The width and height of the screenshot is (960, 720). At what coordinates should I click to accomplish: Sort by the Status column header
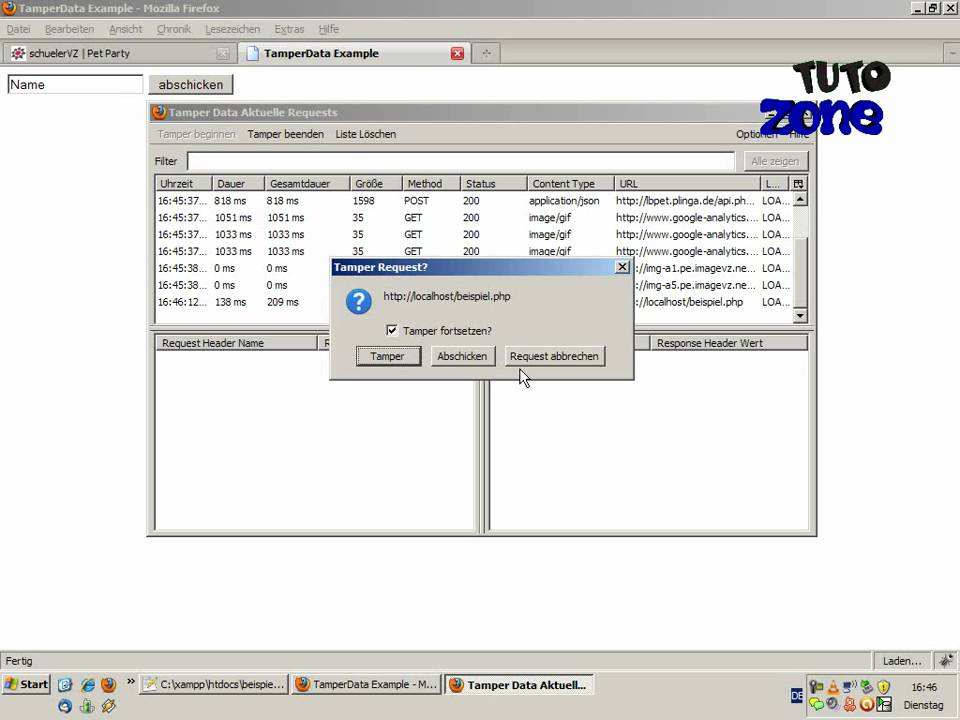coord(493,184)
